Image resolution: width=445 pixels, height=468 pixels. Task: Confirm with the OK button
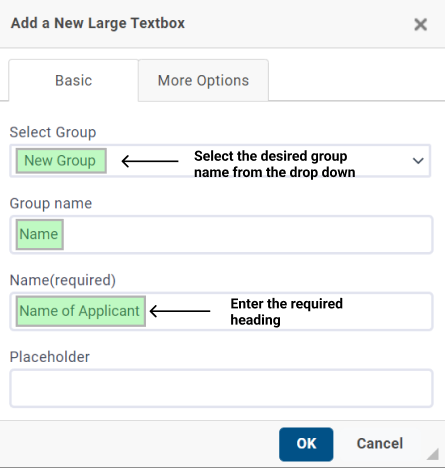point(306,444)
